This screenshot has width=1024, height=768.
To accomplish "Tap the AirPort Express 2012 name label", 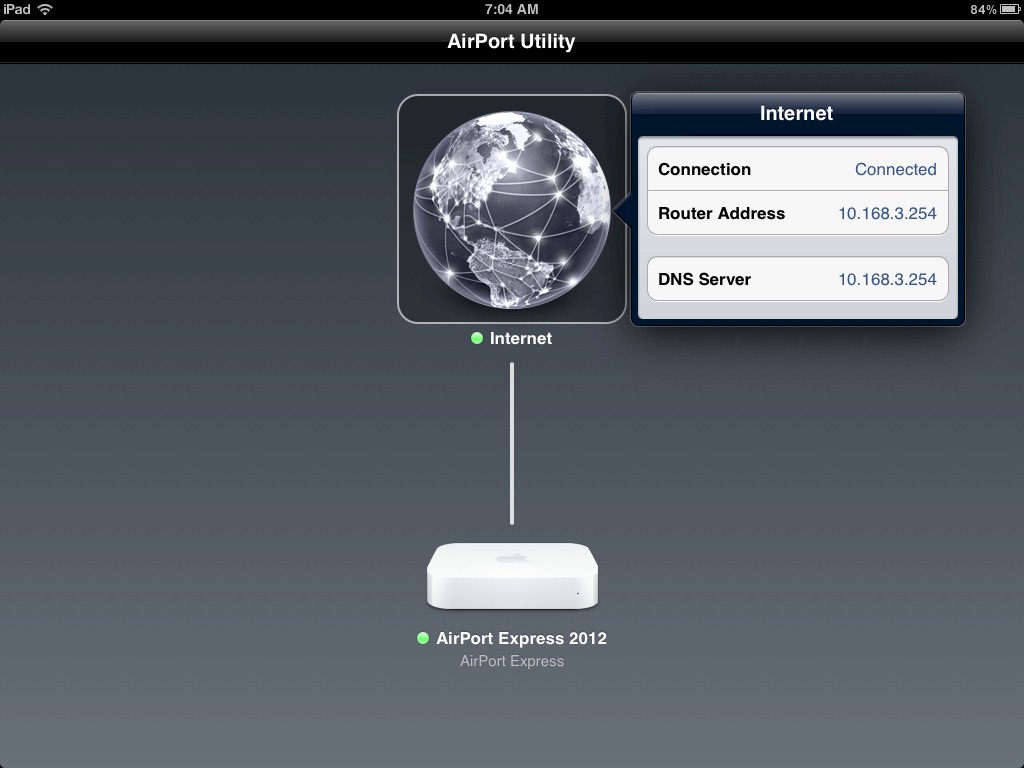I will tap(521, 638).
